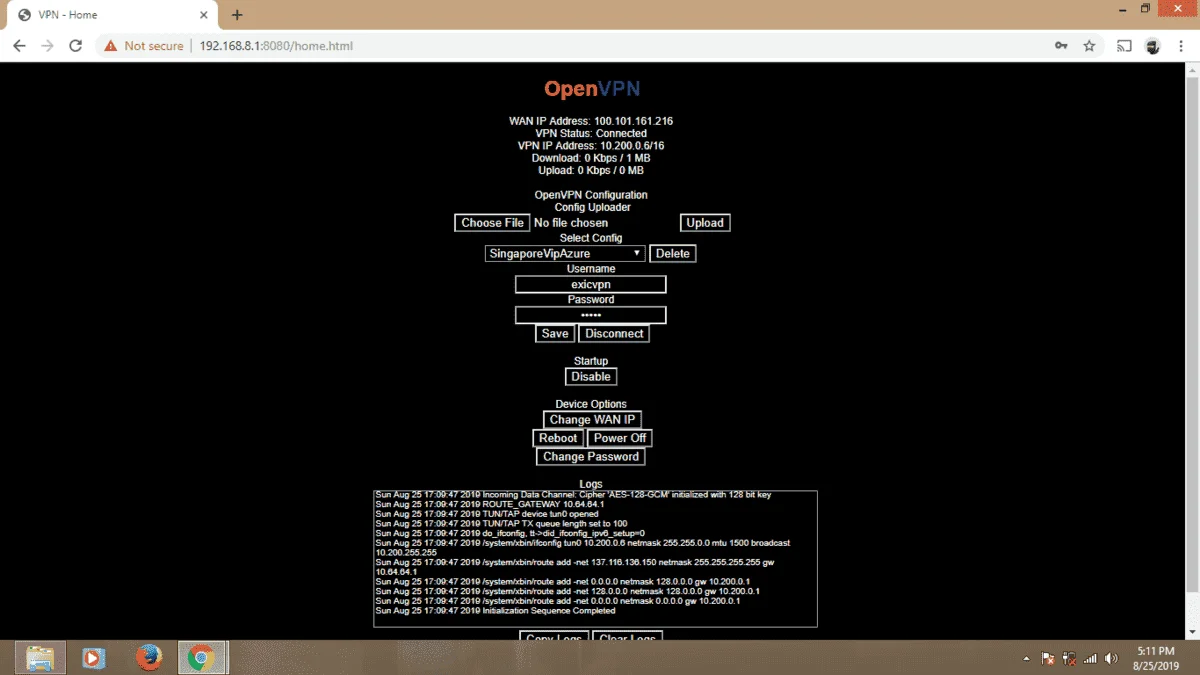Open Change Password option
This screenshot has width=1200, height=675.
pyautogui.click(x=591, y=457)
